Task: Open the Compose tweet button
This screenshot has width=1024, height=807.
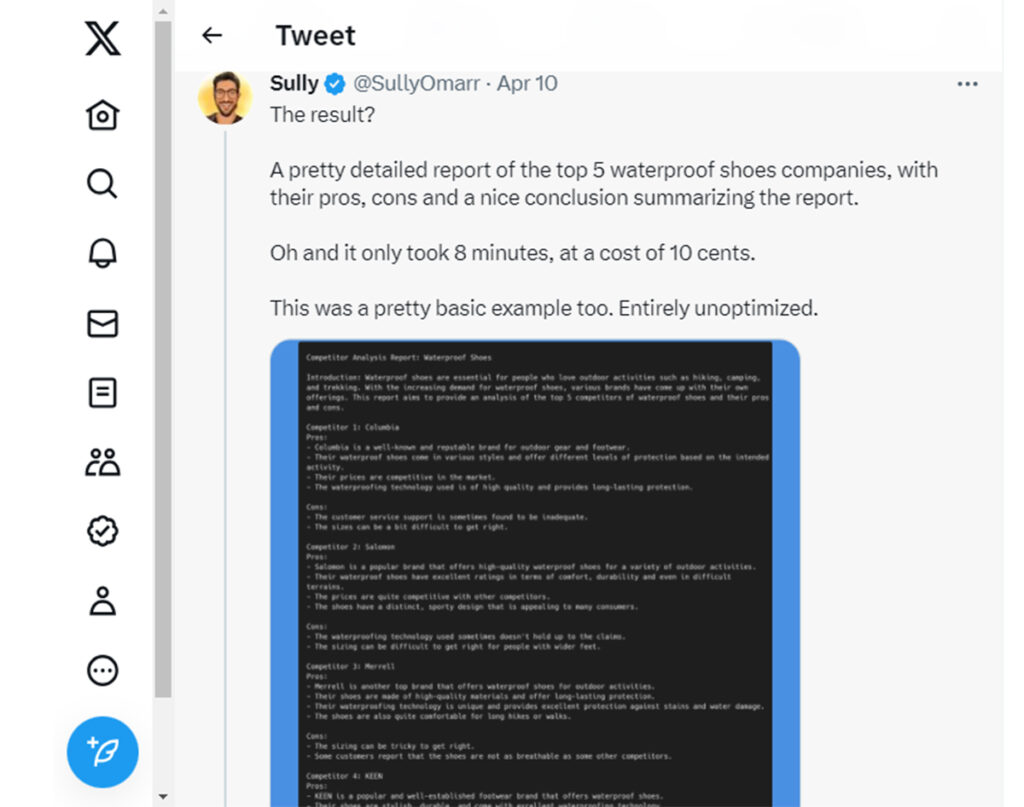Action: [x=101, y=752]
